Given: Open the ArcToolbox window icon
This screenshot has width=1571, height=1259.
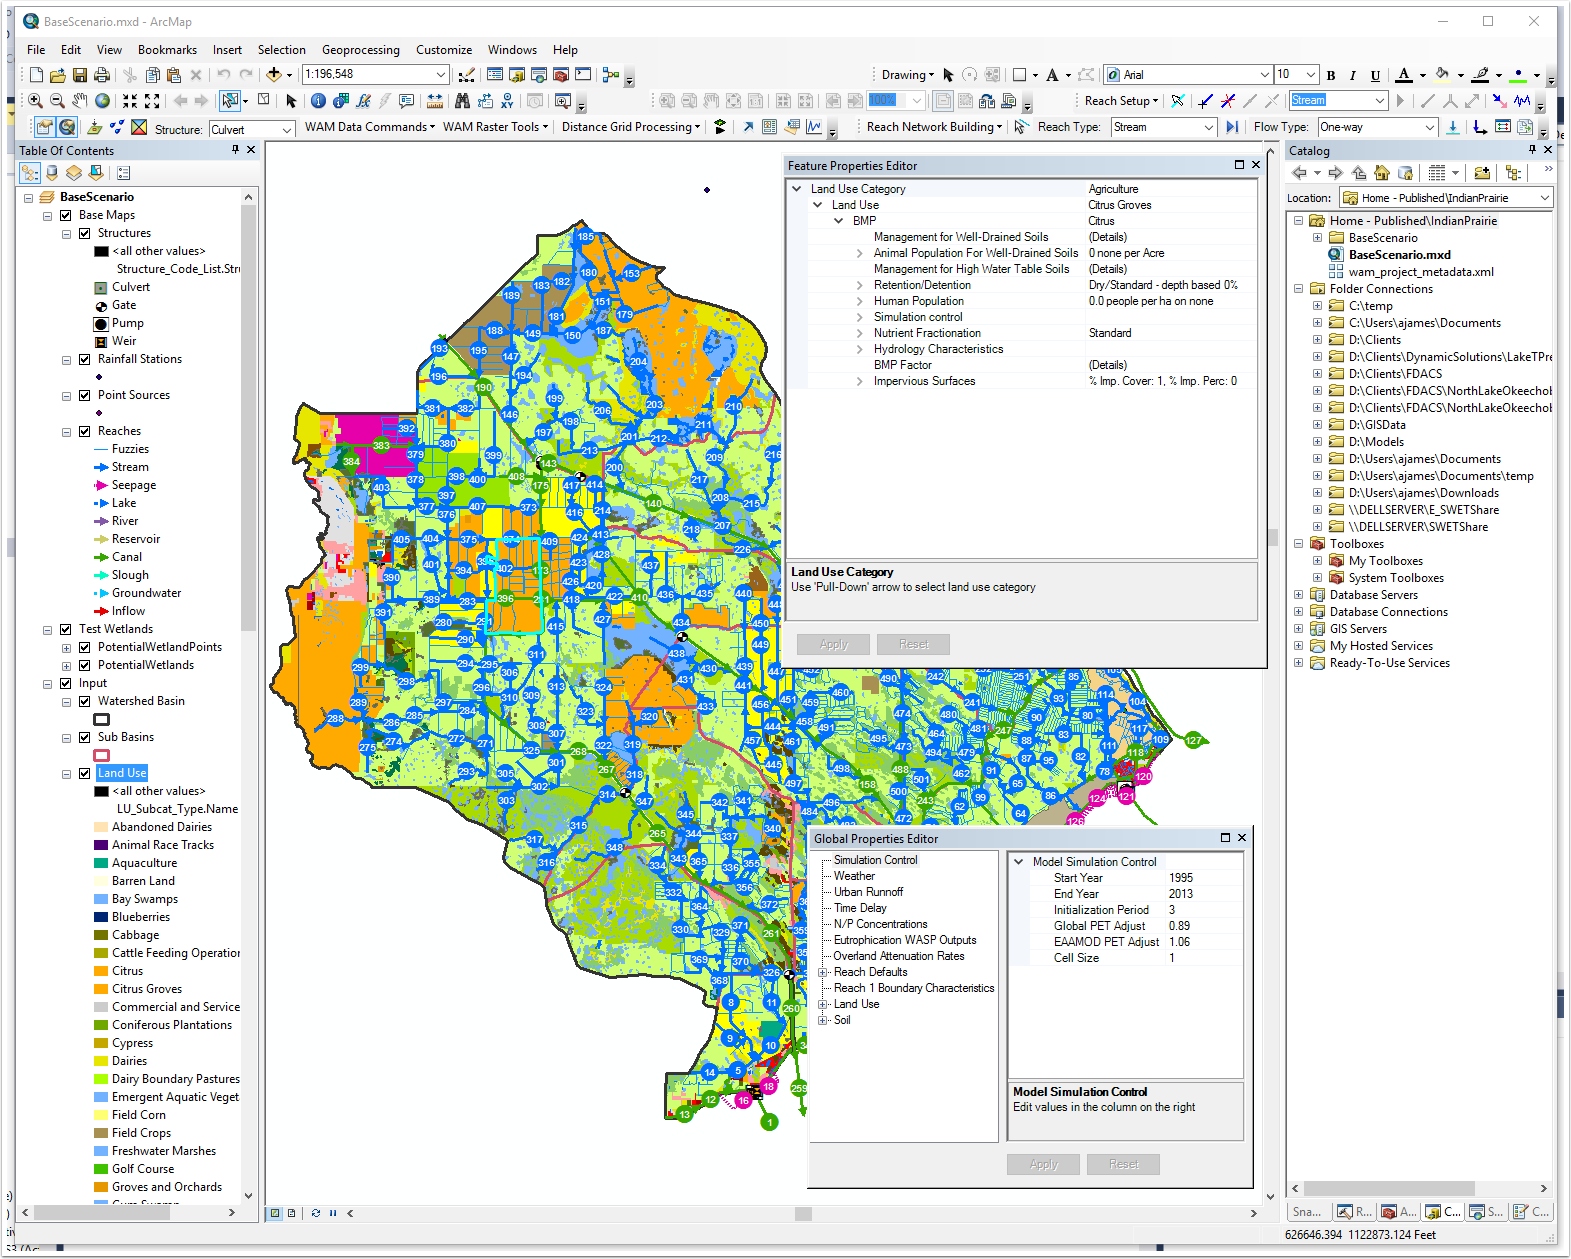Looking at the screenshot, I should [561, 75].
